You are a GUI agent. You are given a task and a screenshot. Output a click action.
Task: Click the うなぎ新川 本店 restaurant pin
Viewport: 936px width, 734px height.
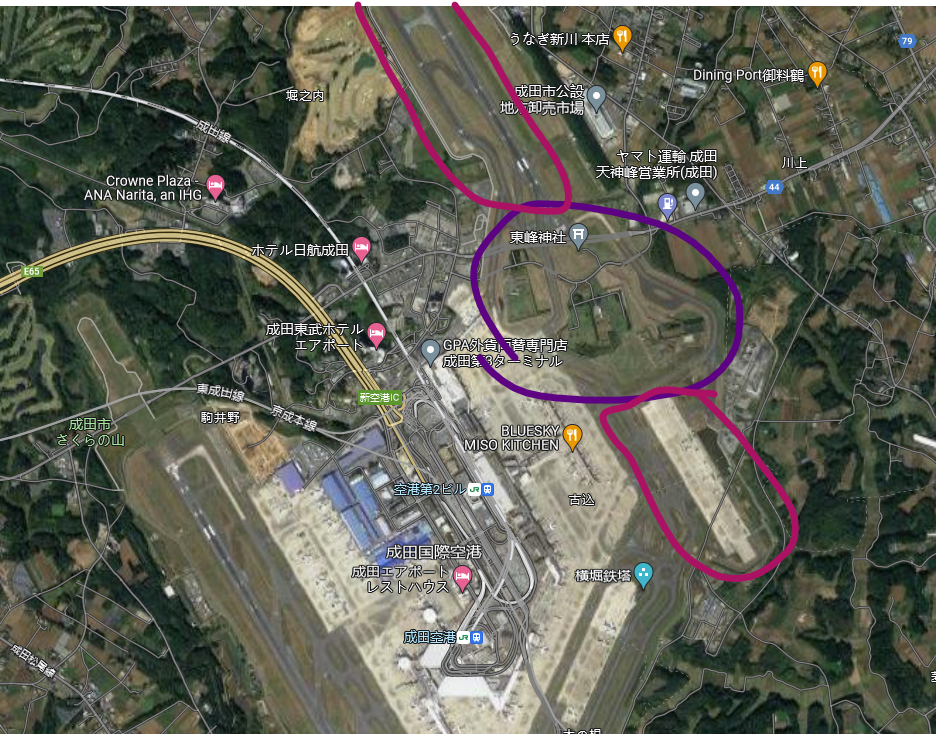[x=623, y=38]
